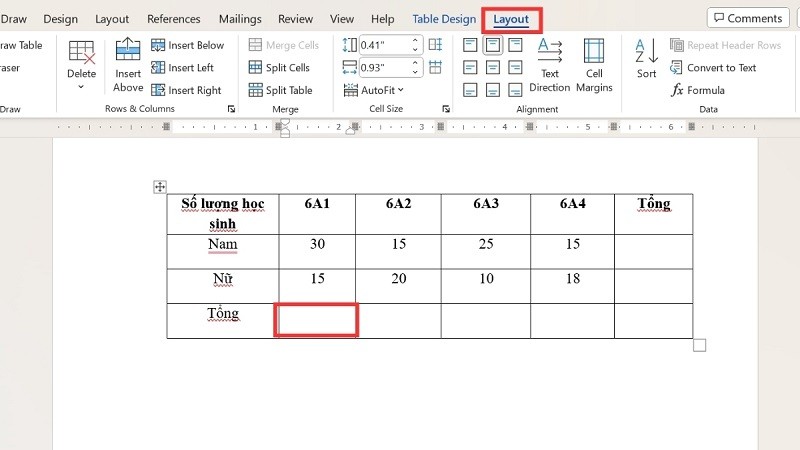The height and width of the screenshot is (450, 800).
Task: Select Align Center Left alignment
Action: (471, 68)
